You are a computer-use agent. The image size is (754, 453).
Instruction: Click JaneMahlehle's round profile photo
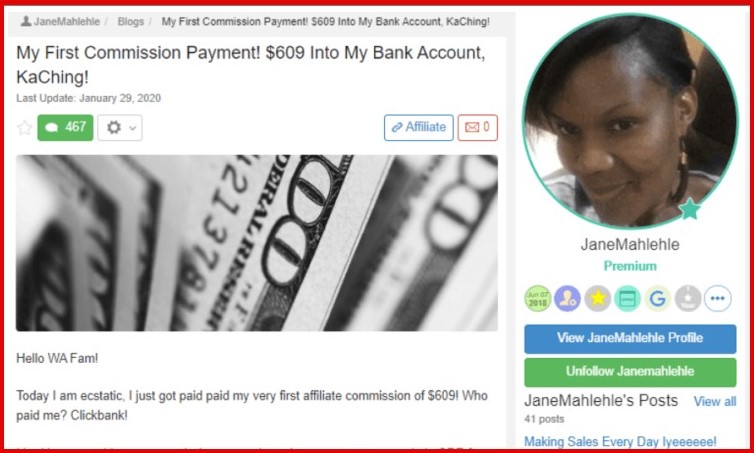630,121
